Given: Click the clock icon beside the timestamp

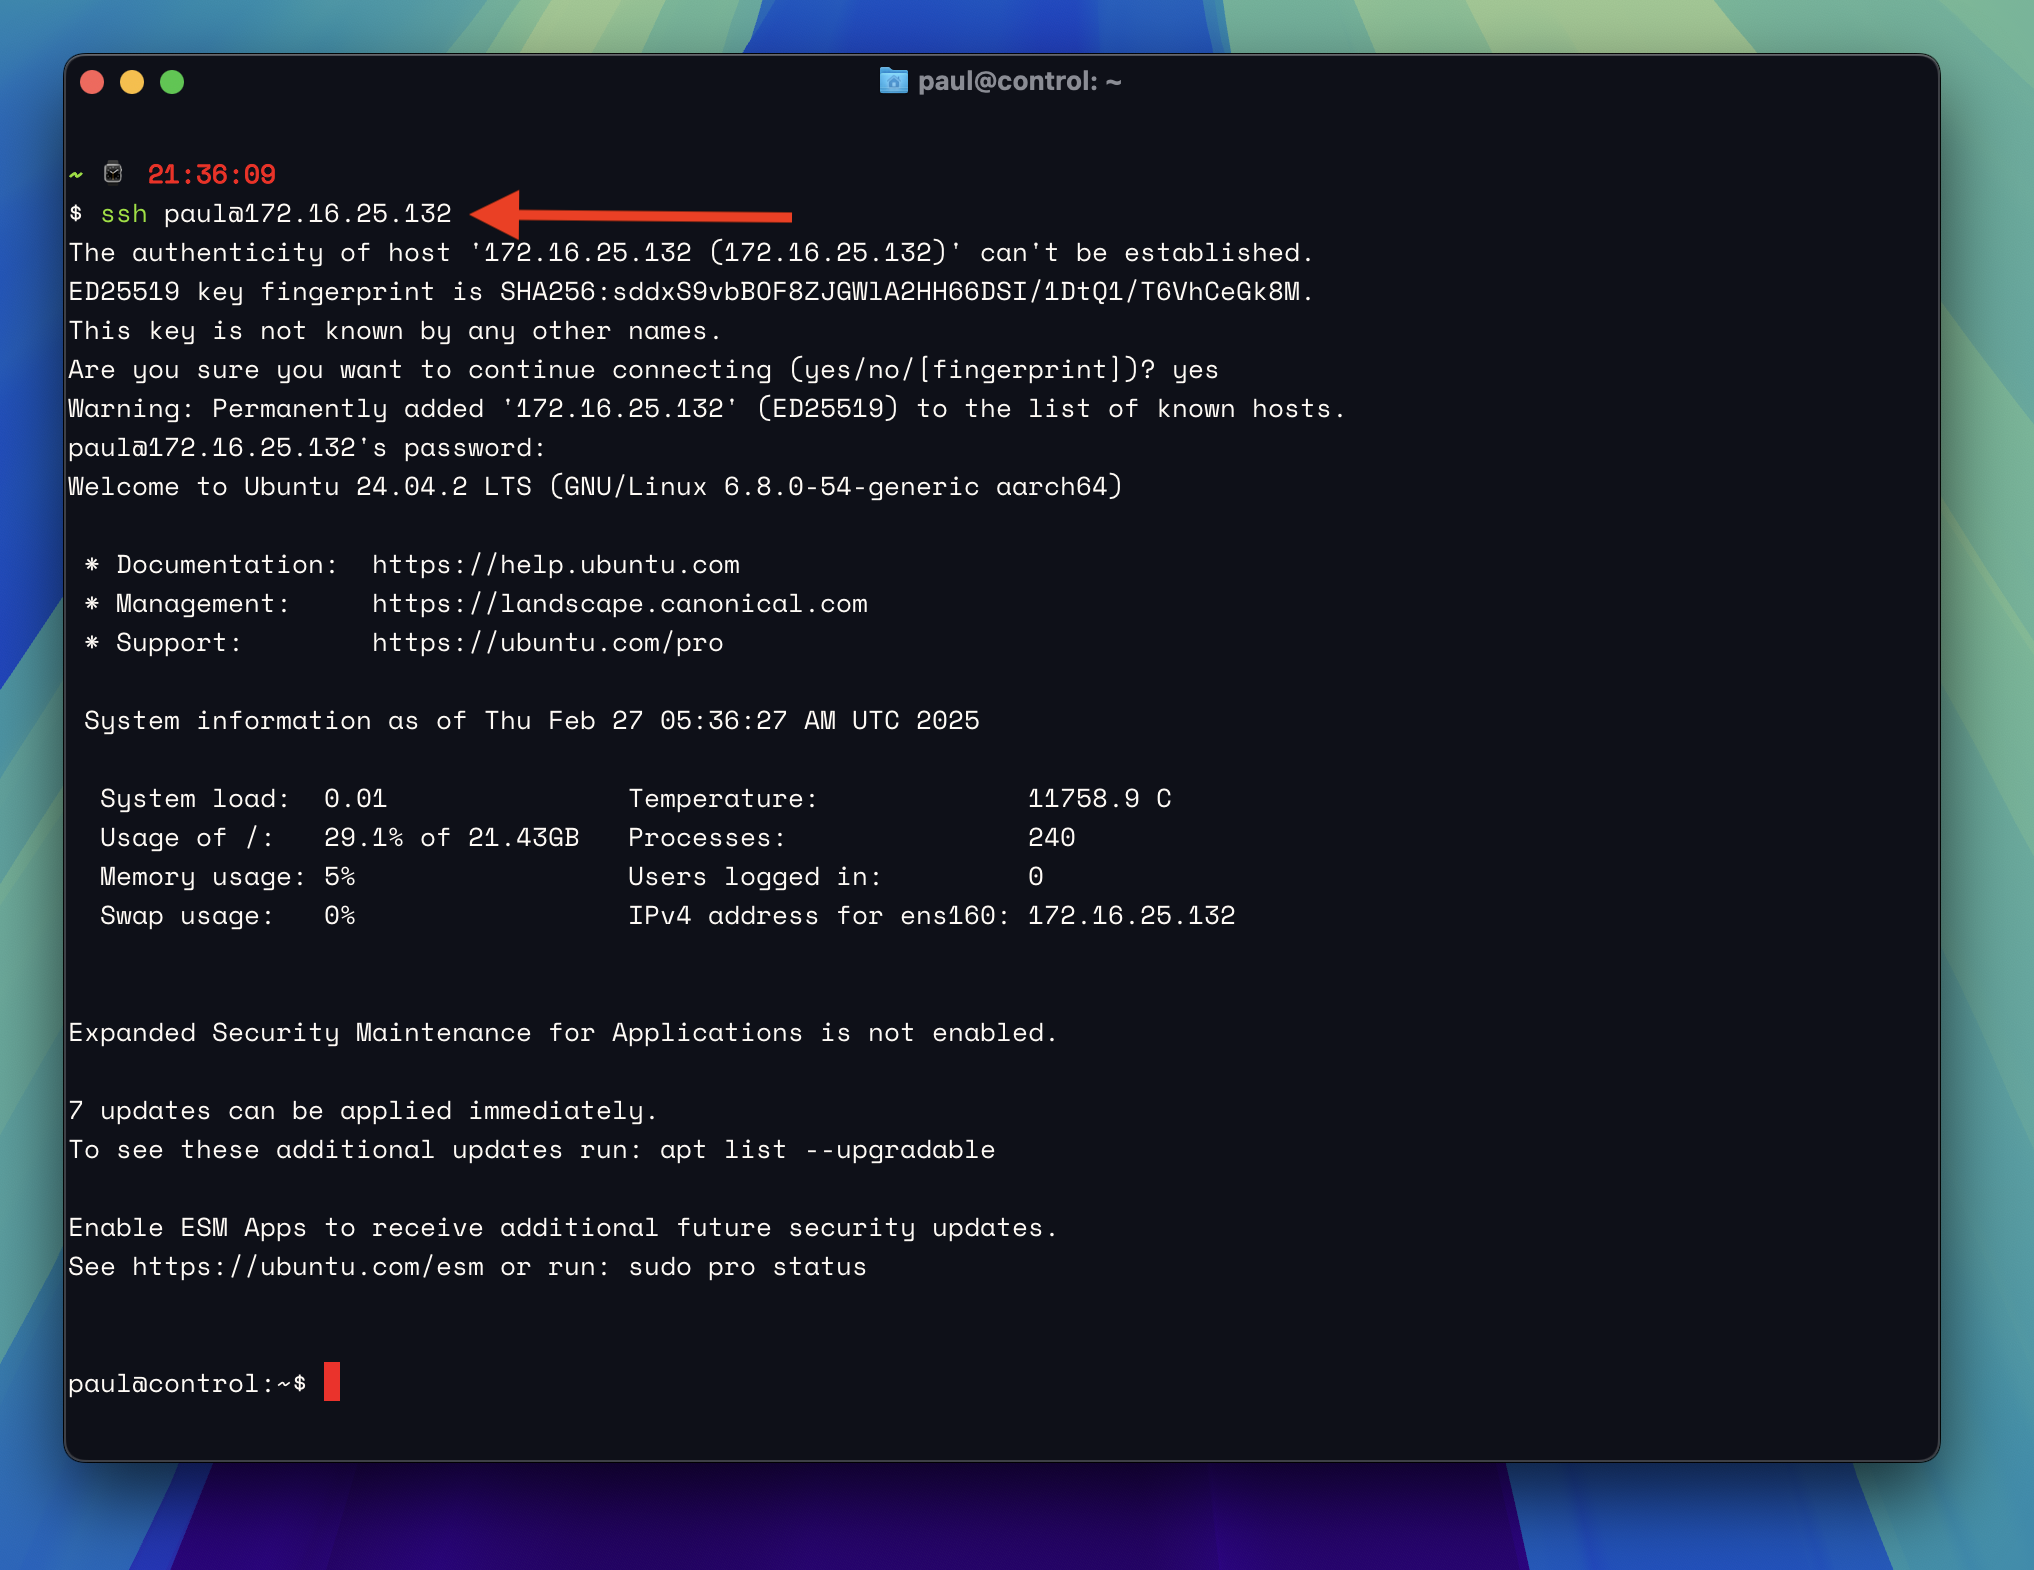Looking at the screenshot, I should point(113,173).
